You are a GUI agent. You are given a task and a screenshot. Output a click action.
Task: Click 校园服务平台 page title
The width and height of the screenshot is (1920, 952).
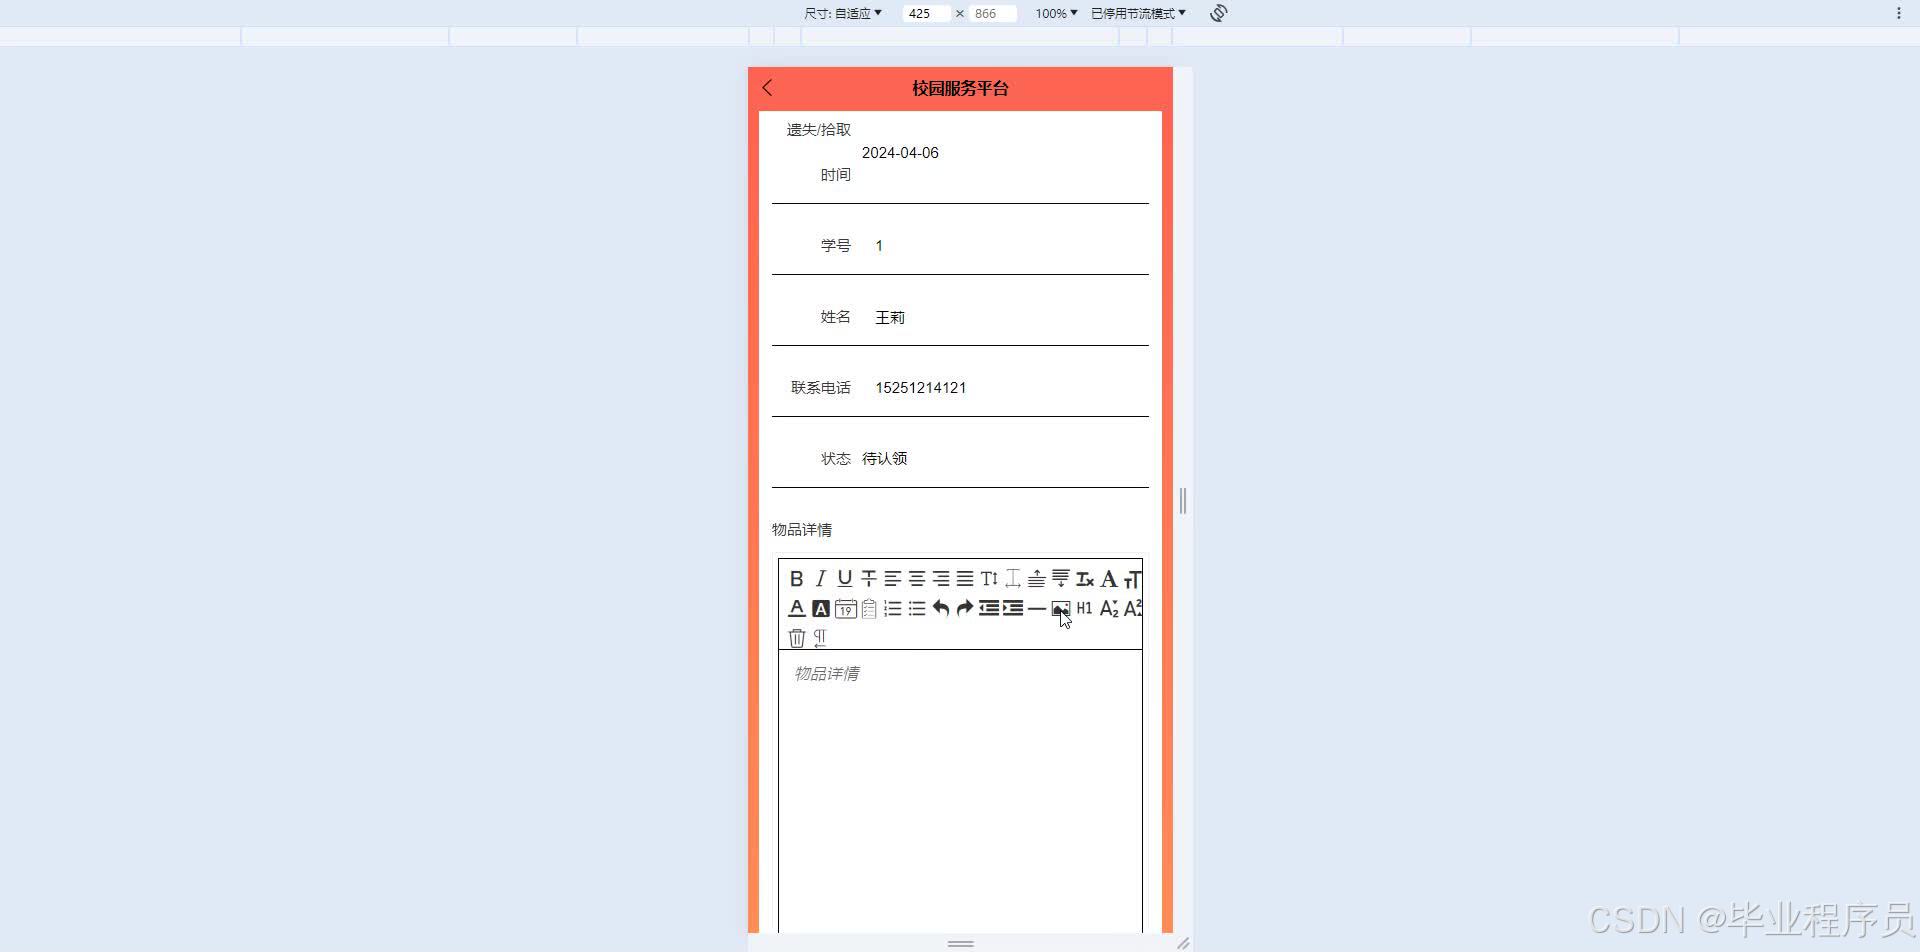(960, 88)
